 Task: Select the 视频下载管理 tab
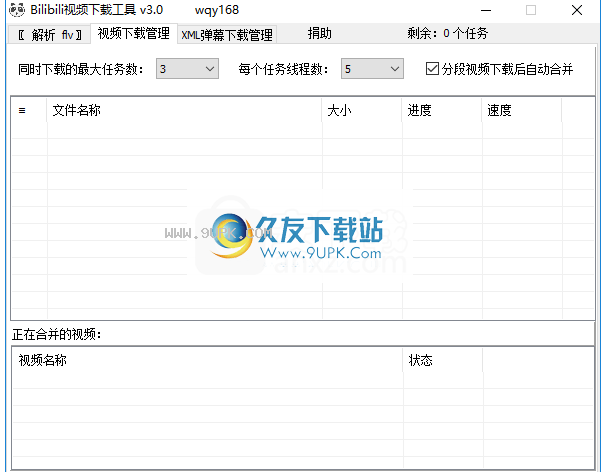pyautogui.click(x=134, y=34)
